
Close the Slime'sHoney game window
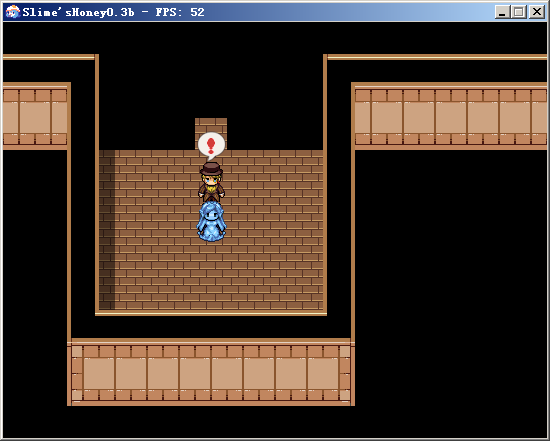tap(536, 12)
